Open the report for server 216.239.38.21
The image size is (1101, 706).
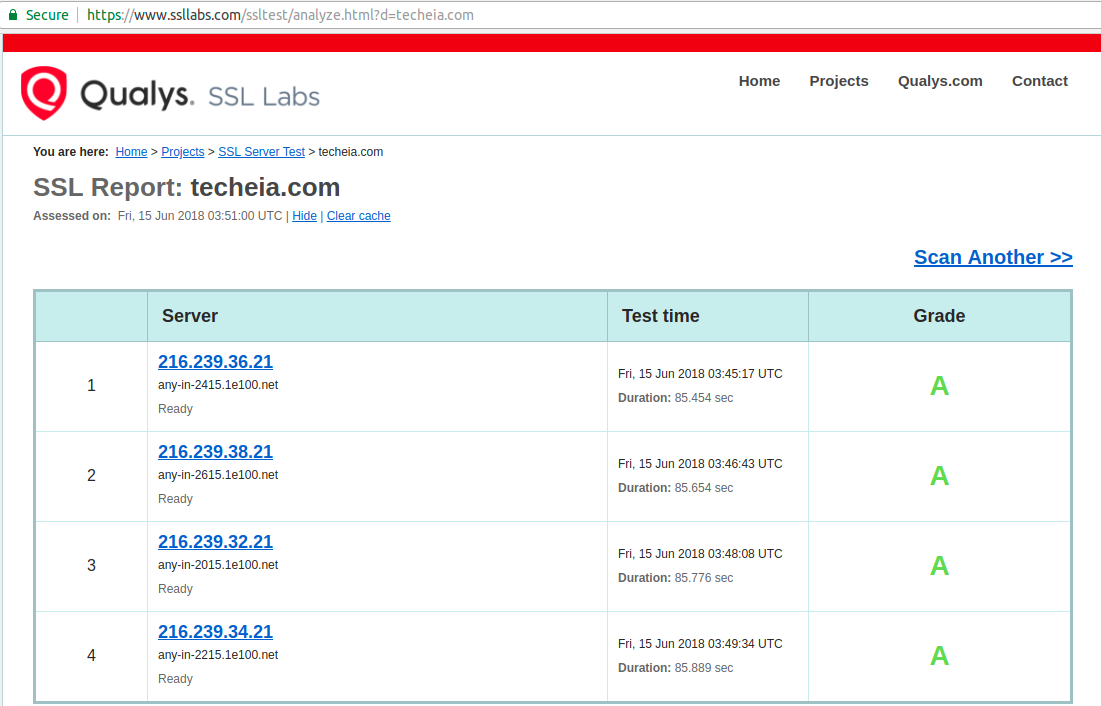point(215,451)
